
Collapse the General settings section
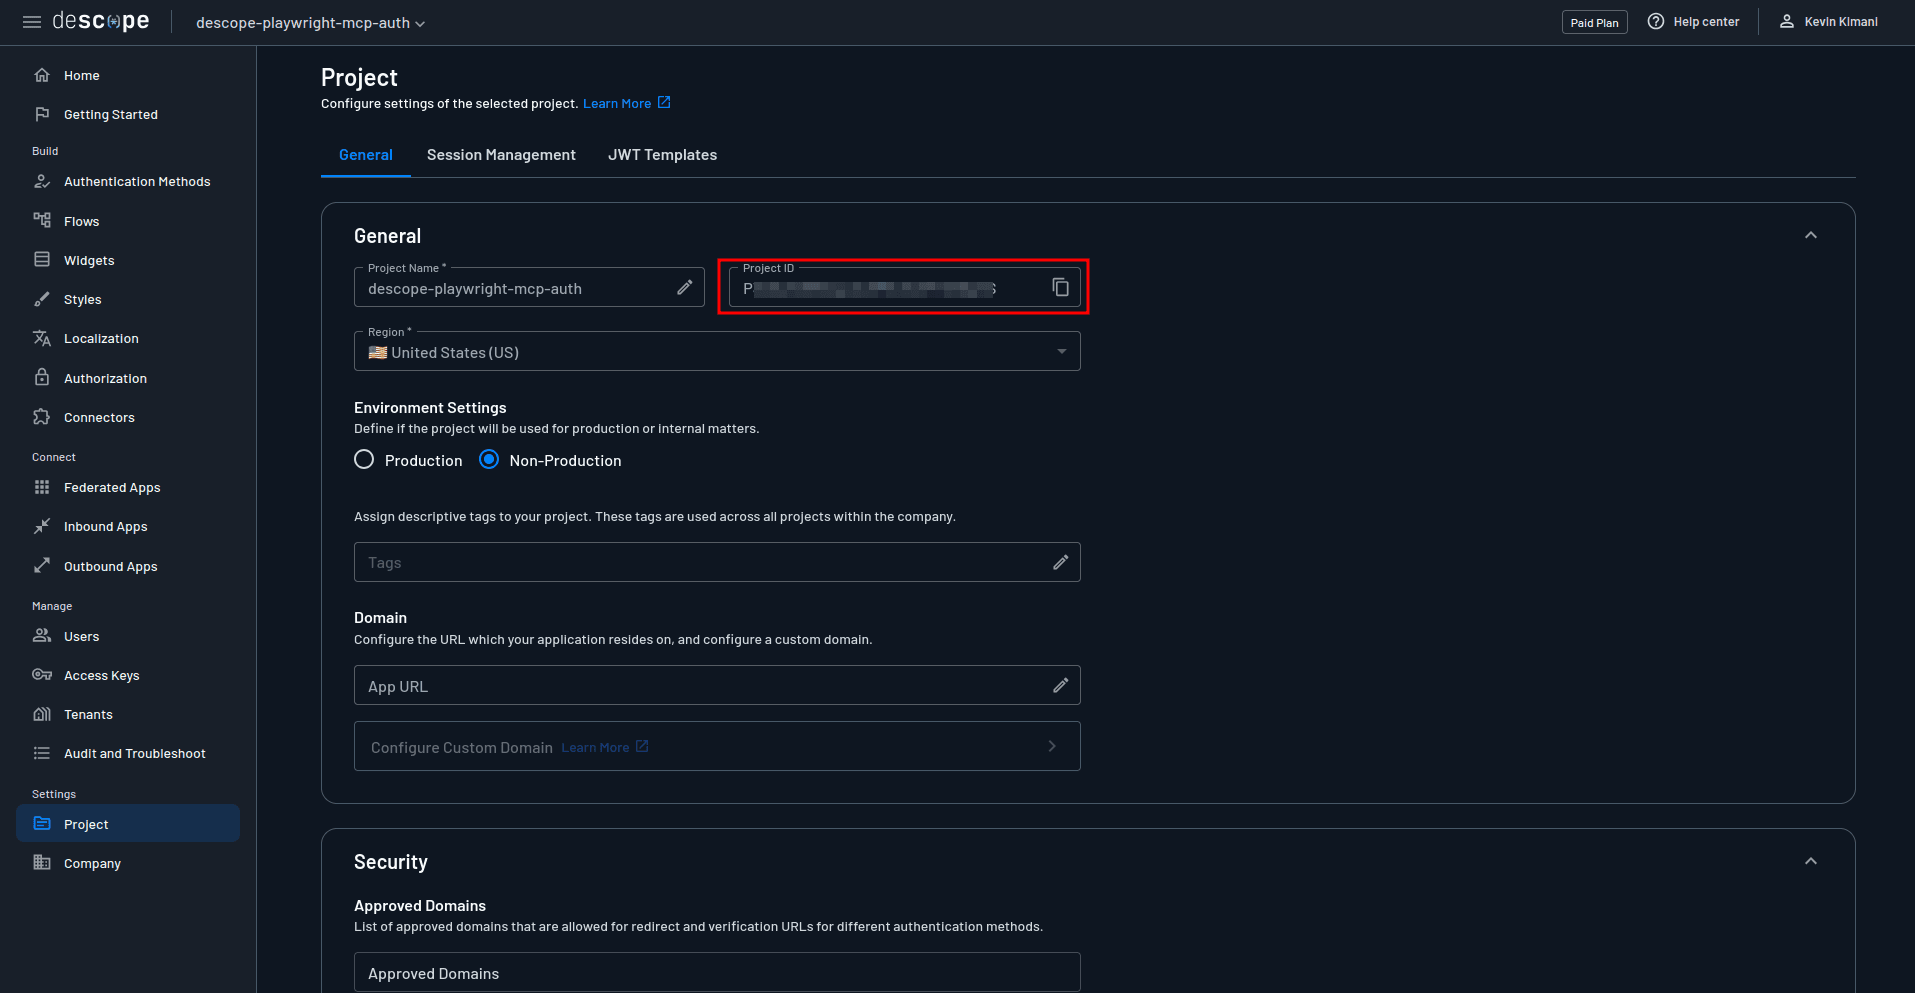coord(1810,235)
